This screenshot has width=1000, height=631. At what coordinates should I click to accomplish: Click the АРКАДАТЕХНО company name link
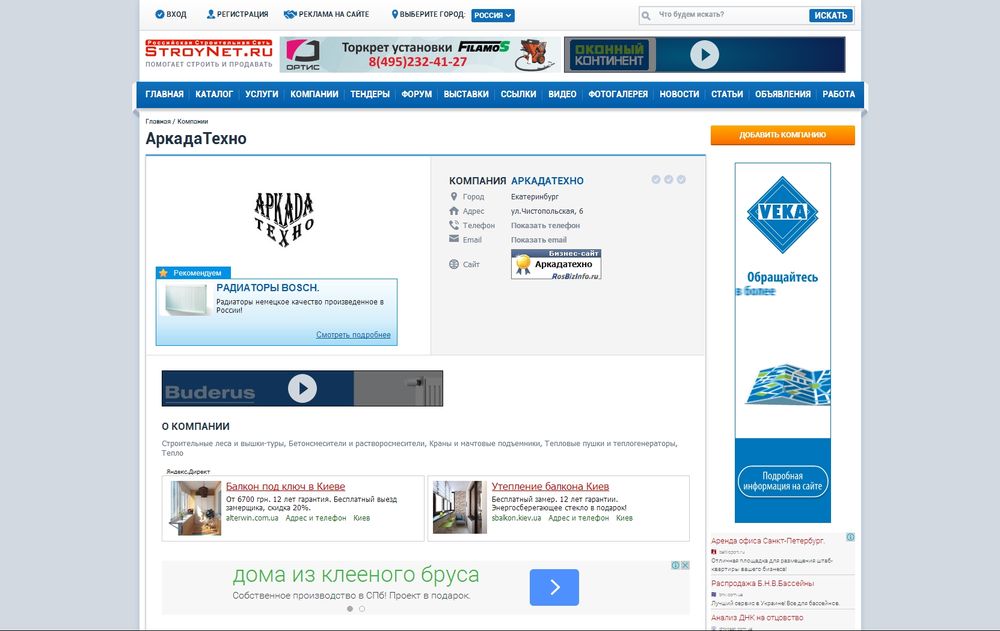pyautogui.click(x=547, y=181)
